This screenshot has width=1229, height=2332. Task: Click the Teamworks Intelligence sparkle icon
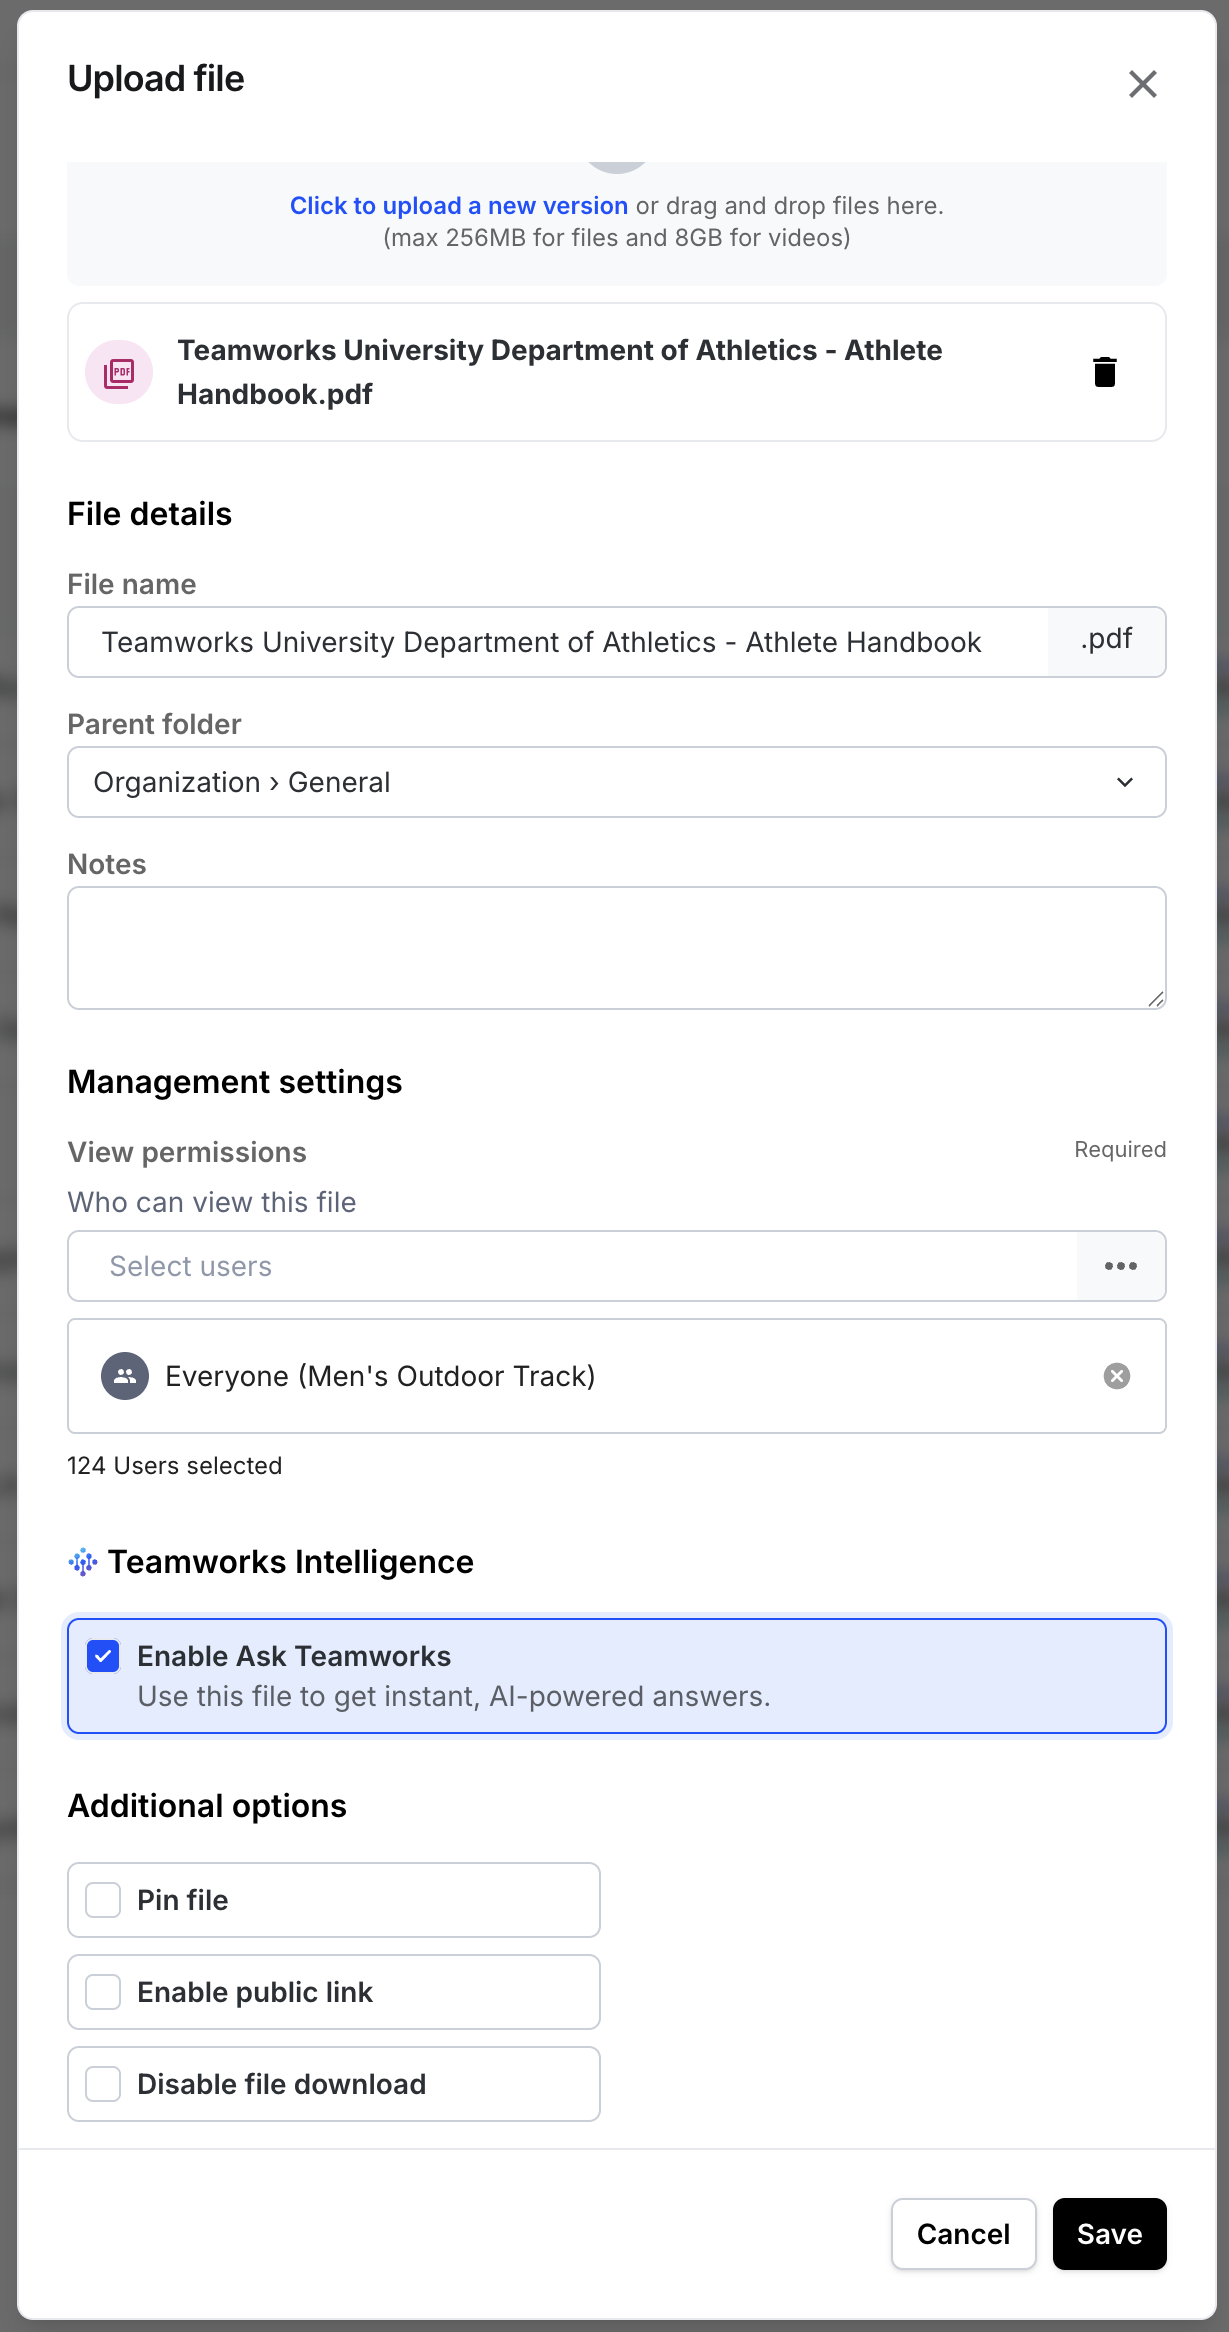pos(83,1562)
